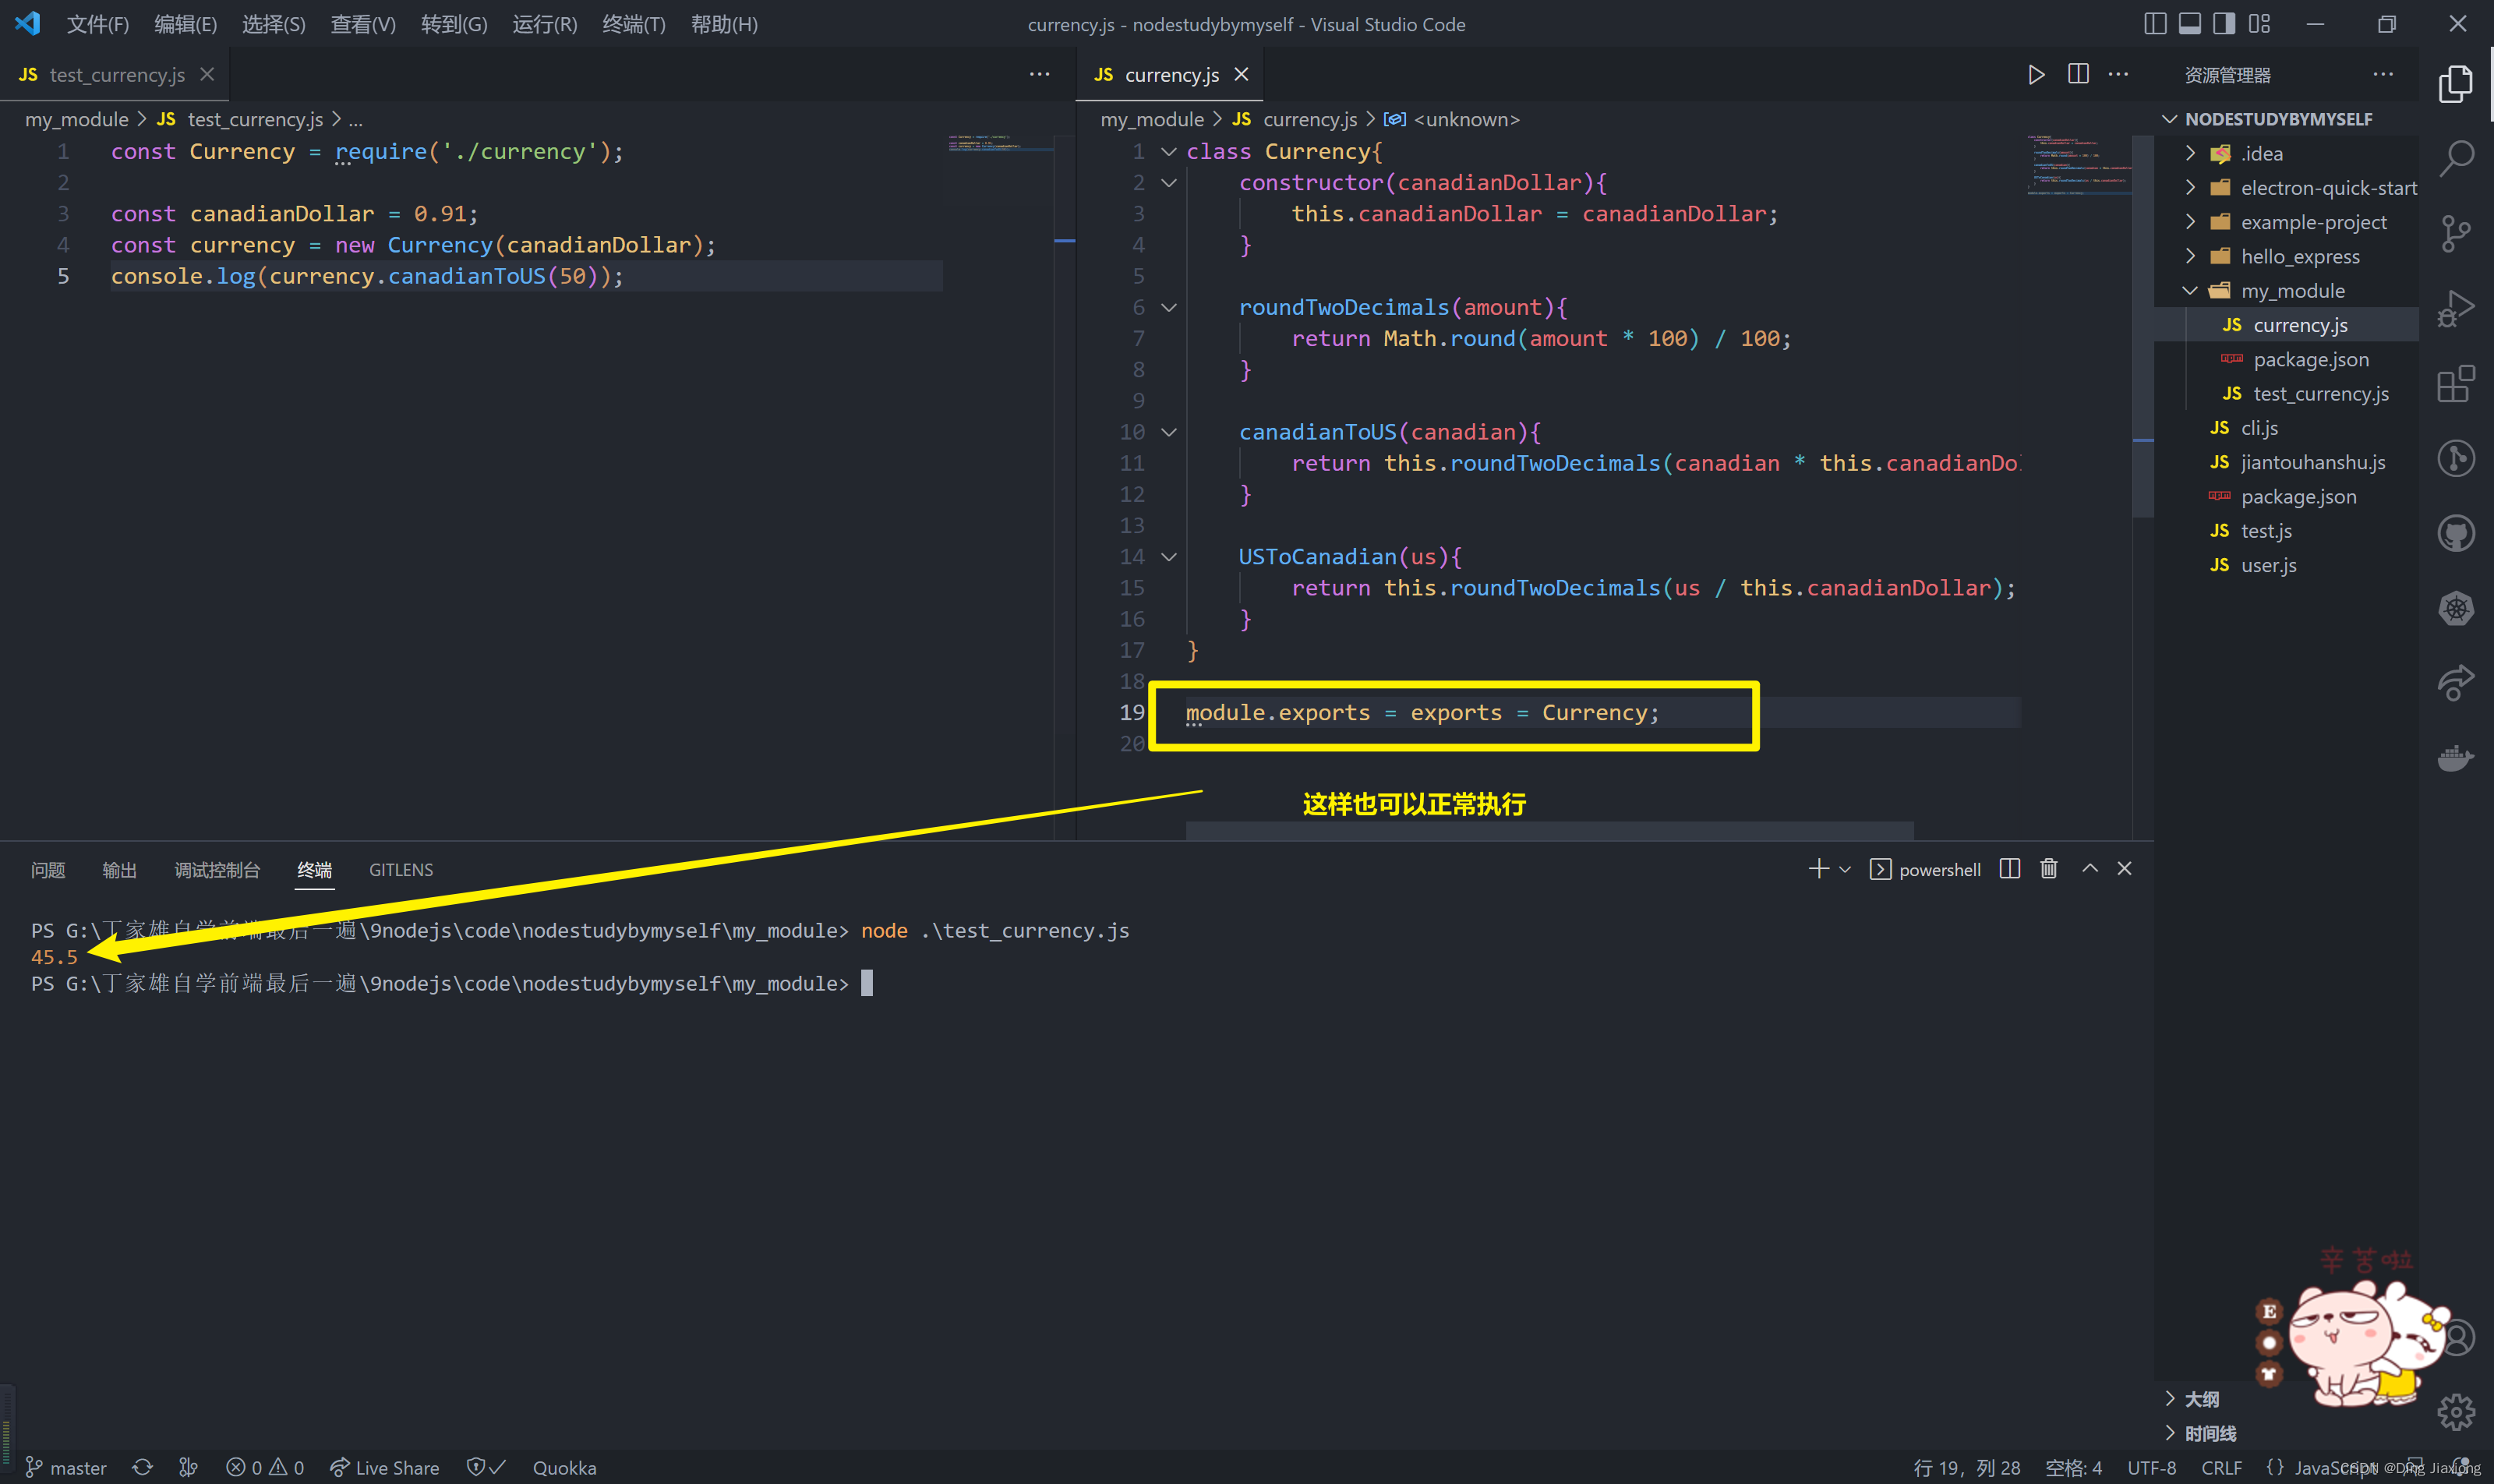Start a Live Share session from status bar
Image resolution: width=2494 pixels, height=1484 pixels.
click(x=385, y=1467)
